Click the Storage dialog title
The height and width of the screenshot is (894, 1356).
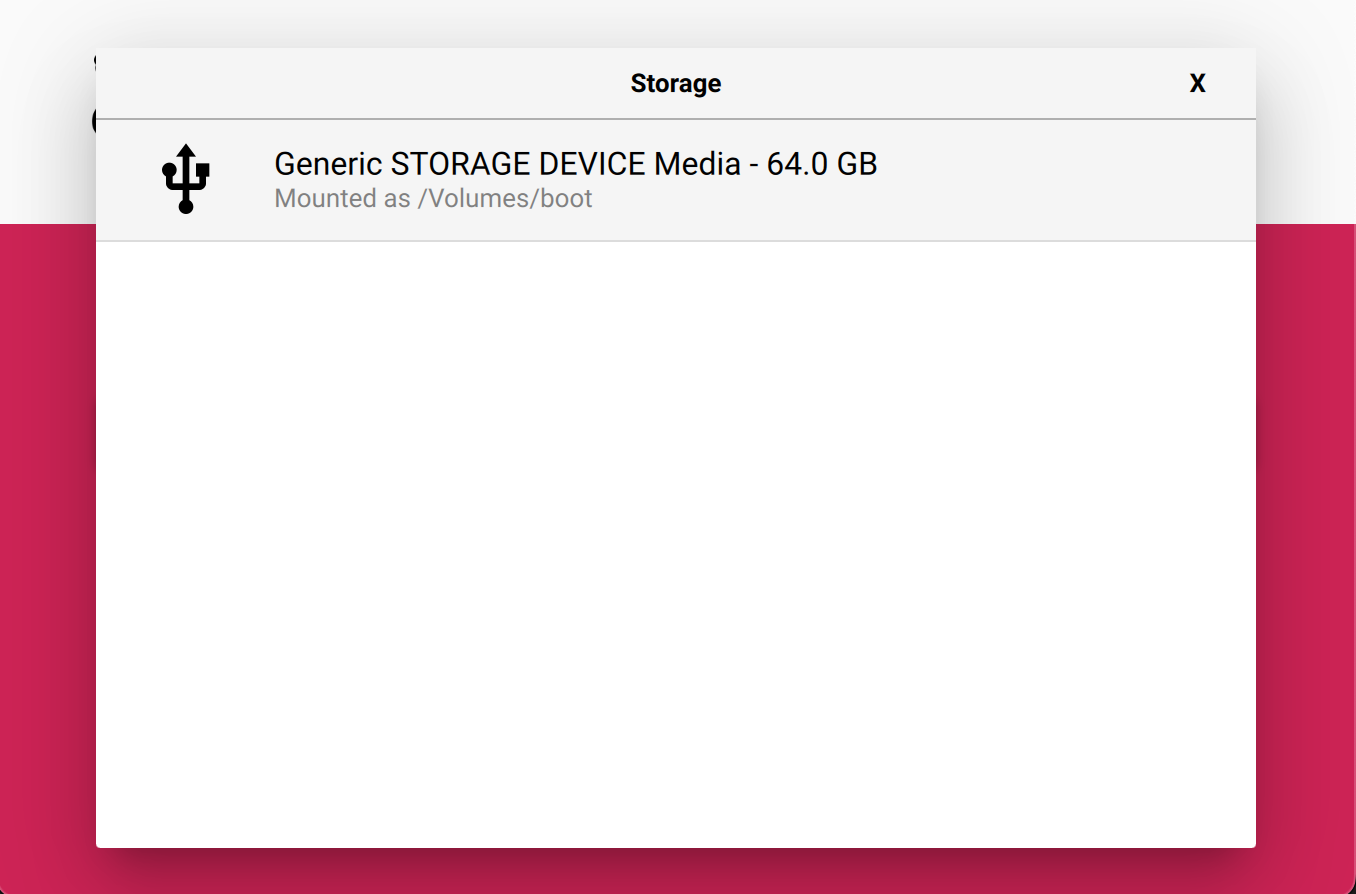[676, 83]
